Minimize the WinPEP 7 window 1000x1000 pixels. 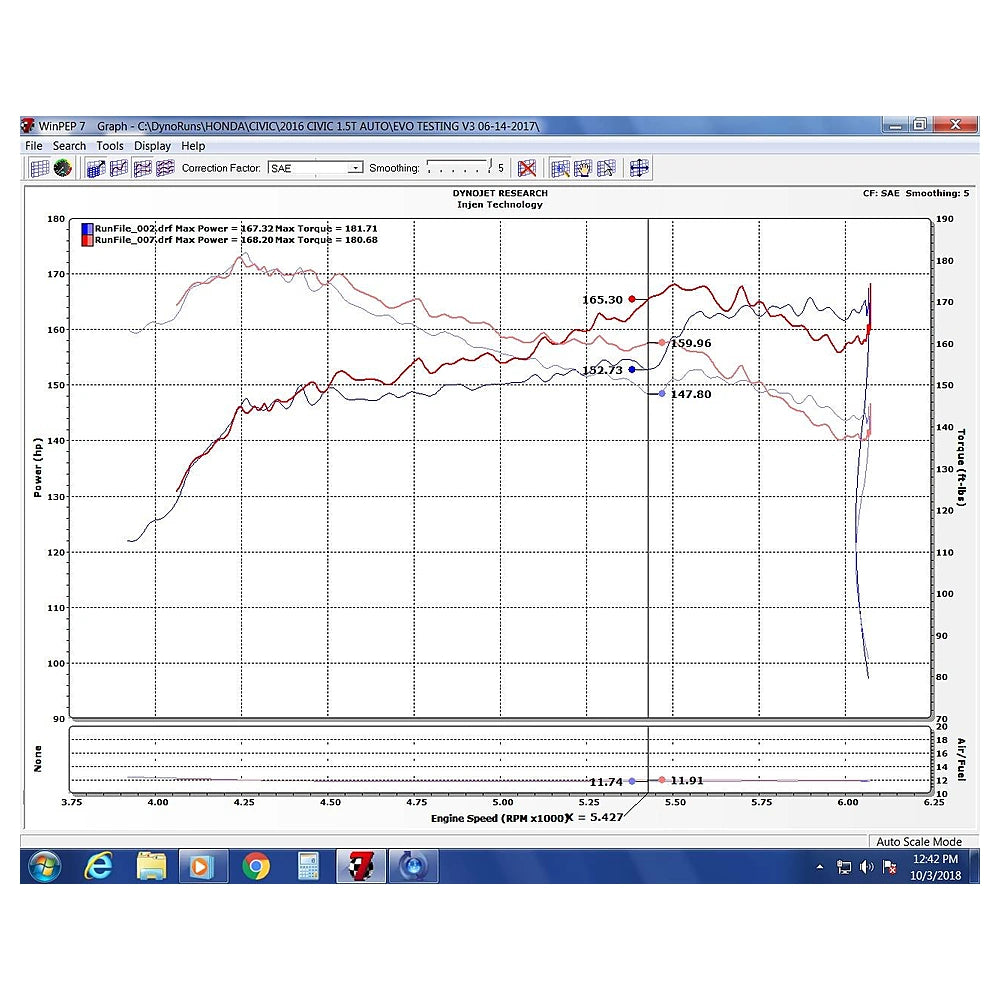pyautogui.click(x=895, y=125)
